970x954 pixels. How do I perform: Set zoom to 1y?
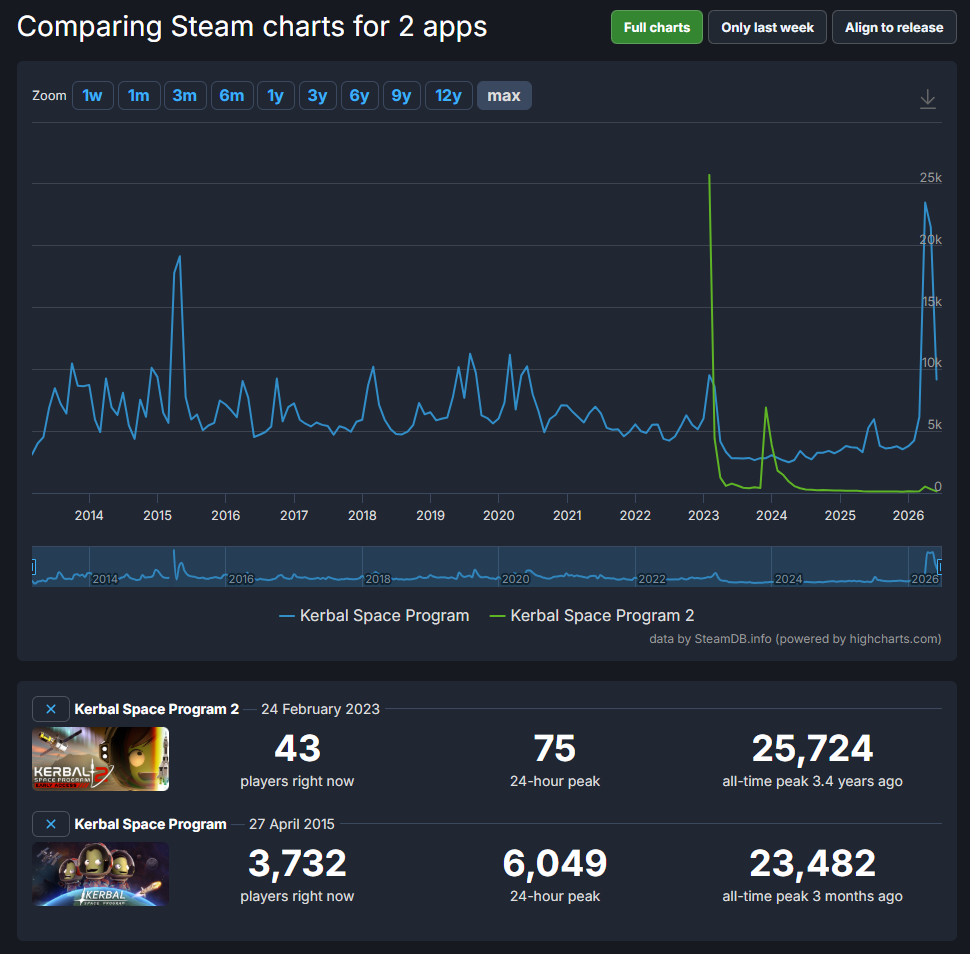tap(275, 95)
